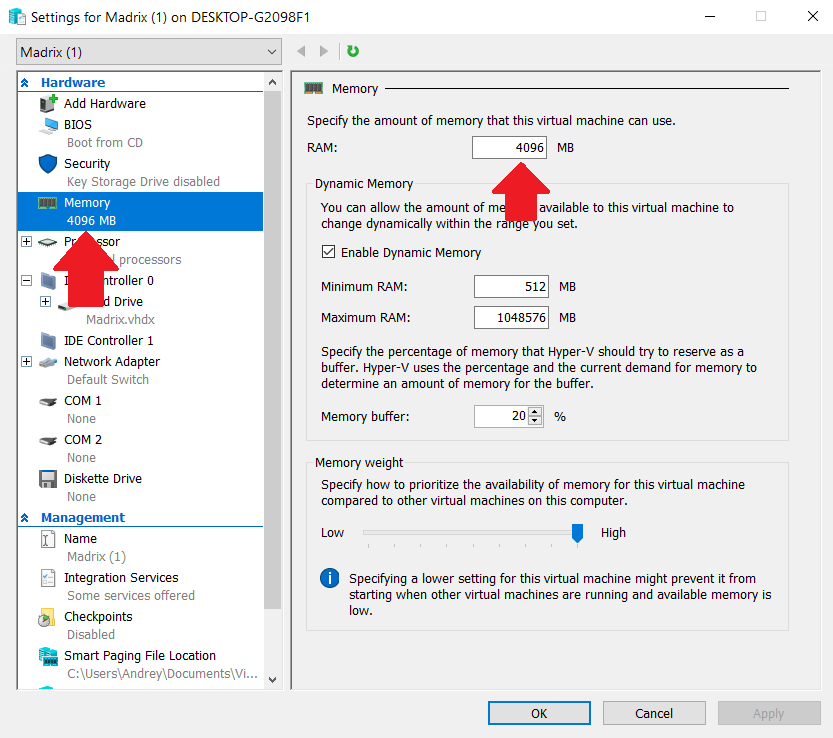
Task: Select the Name management item
Action: (x=80, y=539)
